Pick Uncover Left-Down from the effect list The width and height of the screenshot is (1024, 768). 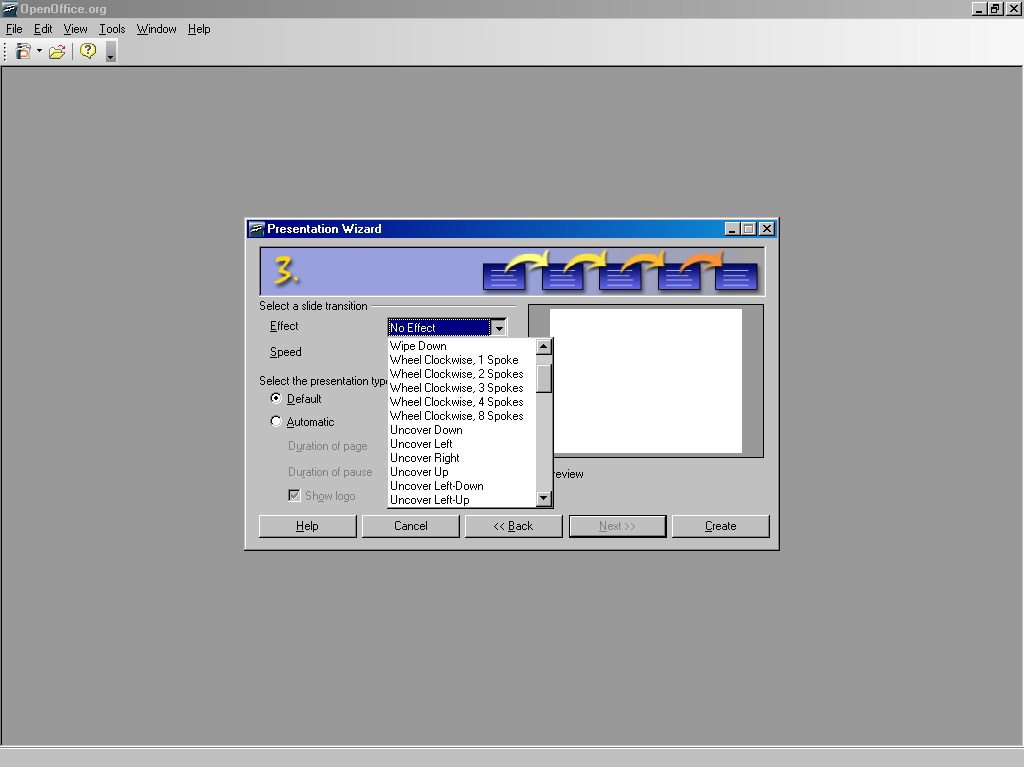point(436,486)
